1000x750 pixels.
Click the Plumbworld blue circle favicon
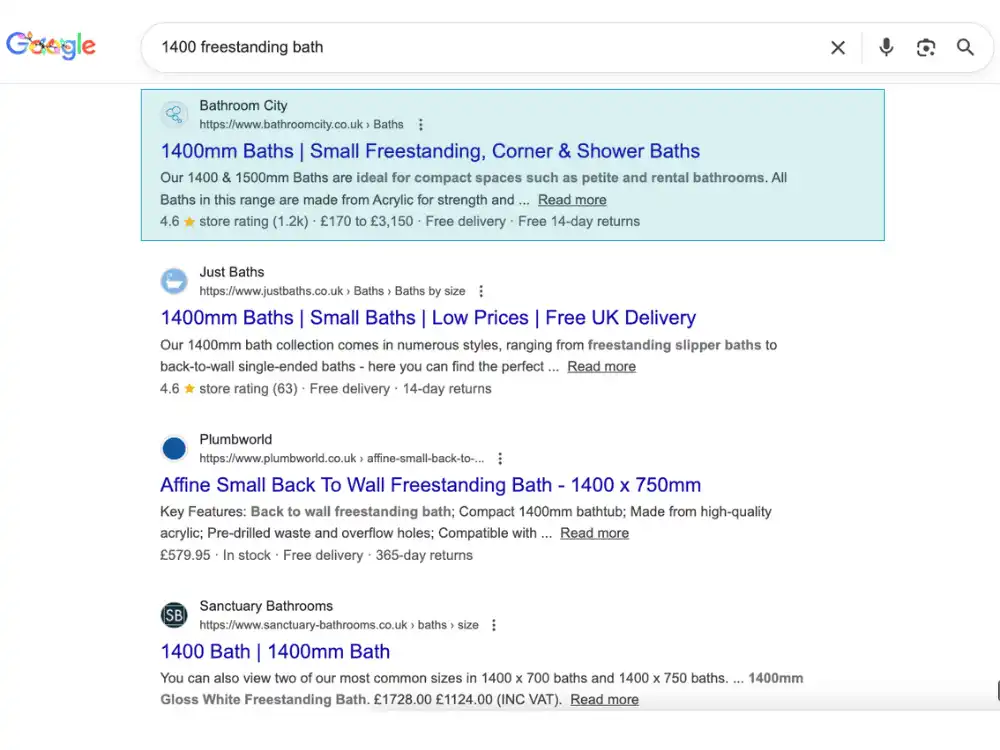174,448
